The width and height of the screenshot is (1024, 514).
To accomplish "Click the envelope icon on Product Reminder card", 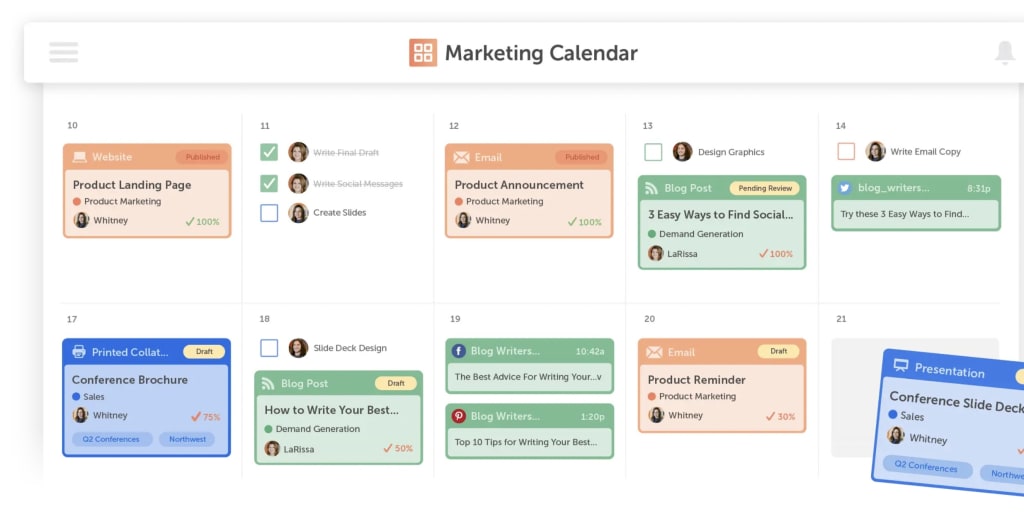I will [x=654, y=352].
